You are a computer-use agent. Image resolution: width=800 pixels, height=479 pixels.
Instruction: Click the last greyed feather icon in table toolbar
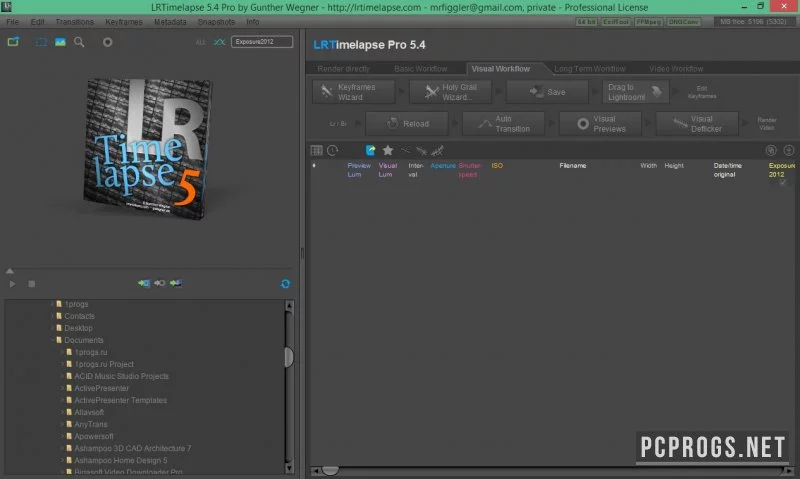point(437,150)
